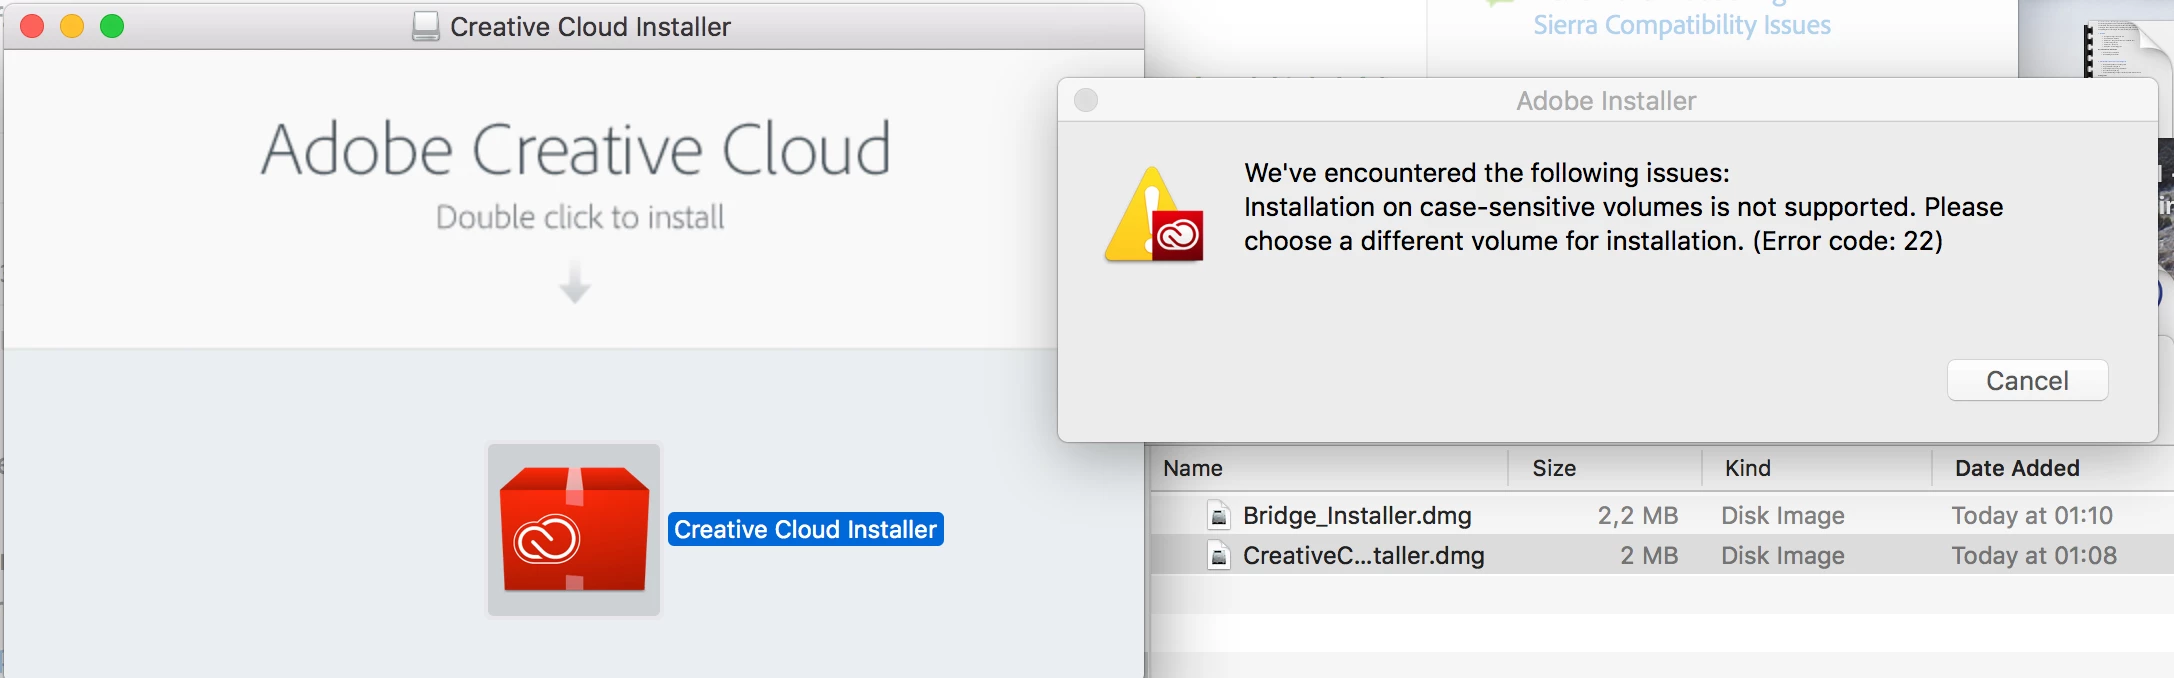Click the Double click to install text
2174x678 pixels.
(580, 217)
